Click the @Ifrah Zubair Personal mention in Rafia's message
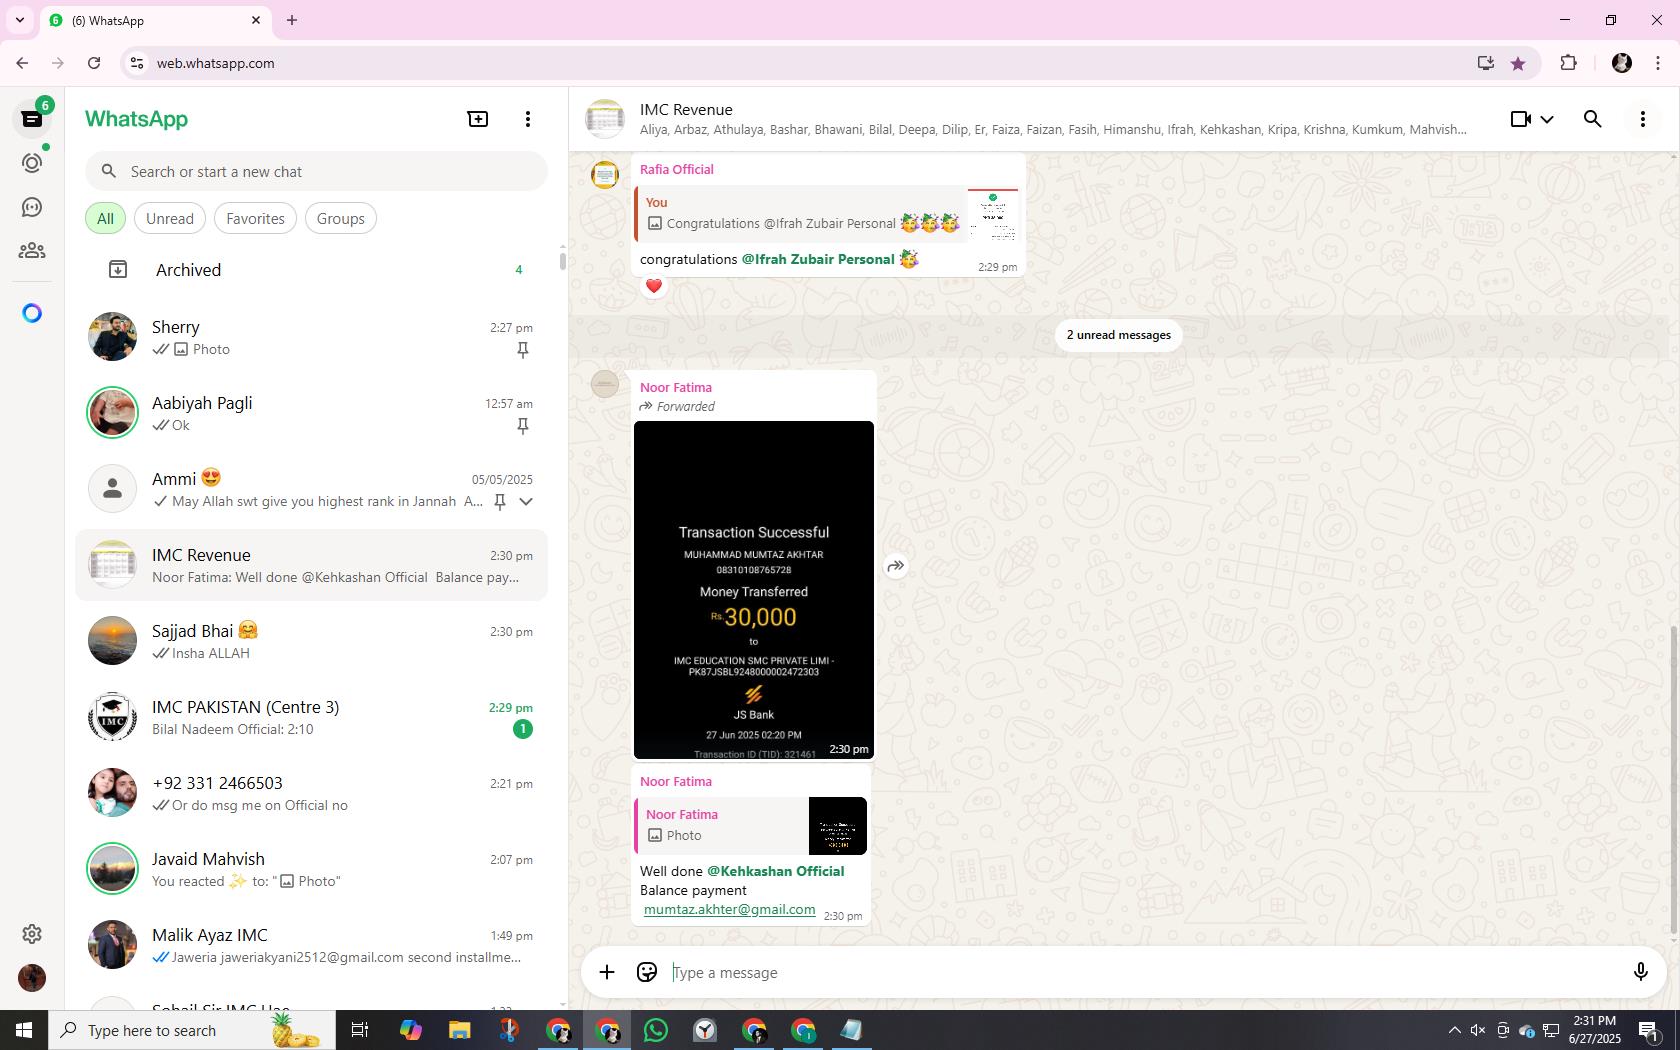Screen dimensions: 1680x1050 point(818,259)
